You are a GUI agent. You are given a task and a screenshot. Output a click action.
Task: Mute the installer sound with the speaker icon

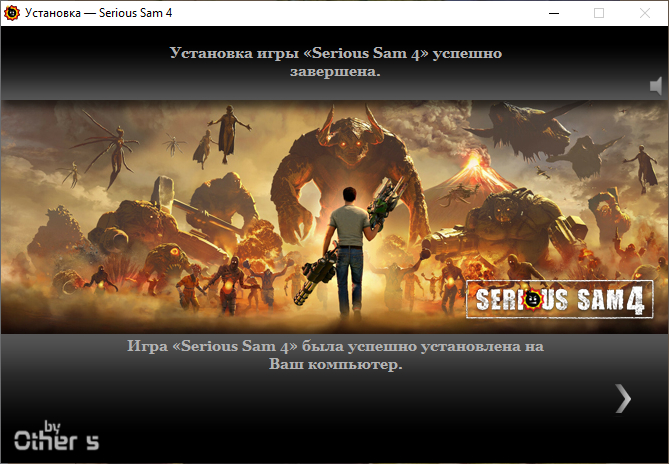coord(656,86)
